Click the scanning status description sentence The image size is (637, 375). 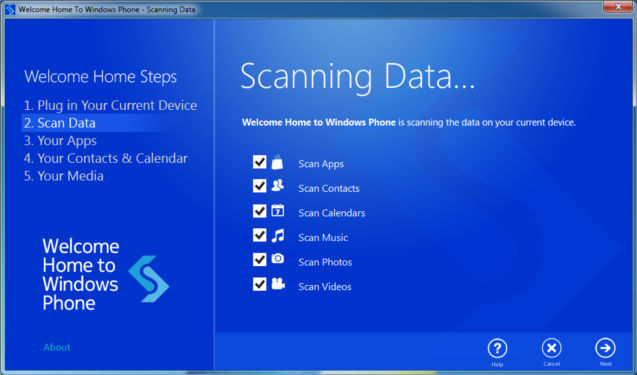[x=409, y=122]
